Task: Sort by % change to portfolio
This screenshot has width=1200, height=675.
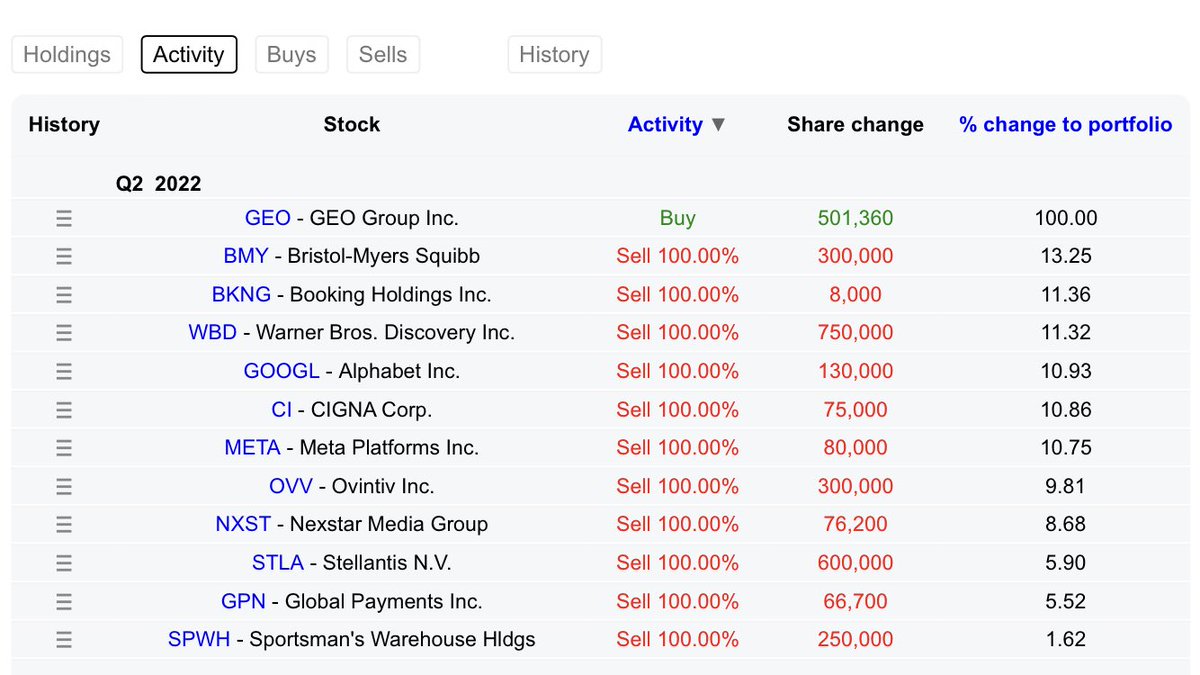Action: coord(1065,125)
